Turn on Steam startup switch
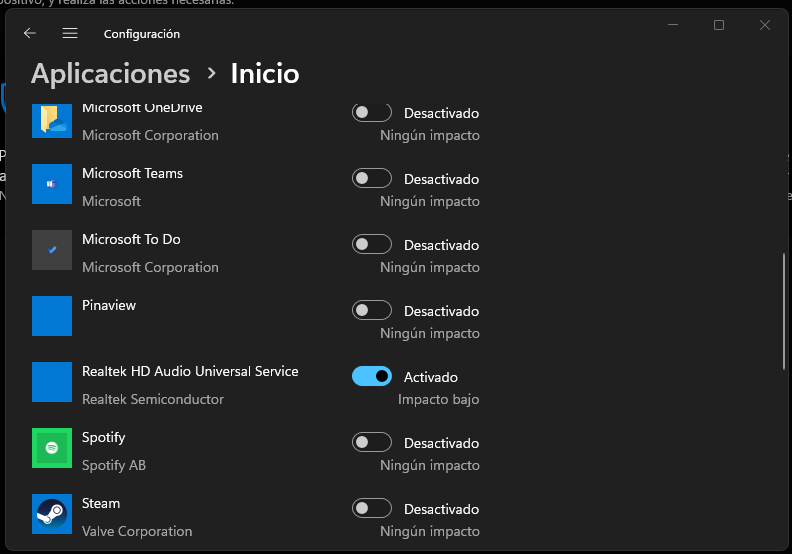 (372, 508)
